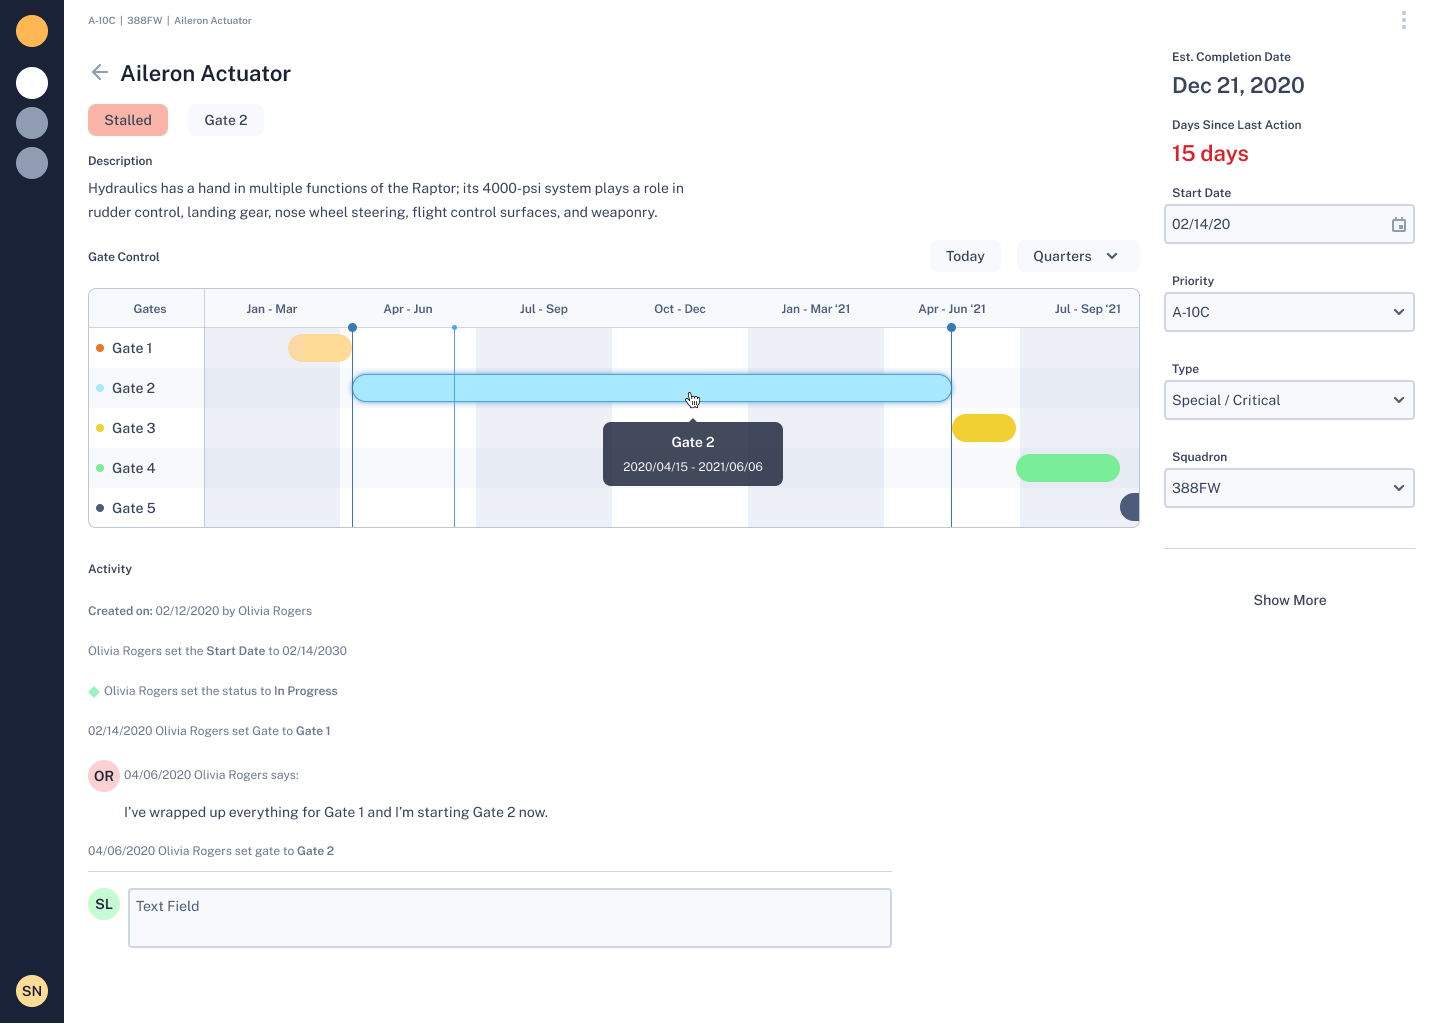The width and height of the screenshot is (1440, 1024).
Task: Open the Squadron dropdown showing 388FW
Action: [x=1289, y=488]
